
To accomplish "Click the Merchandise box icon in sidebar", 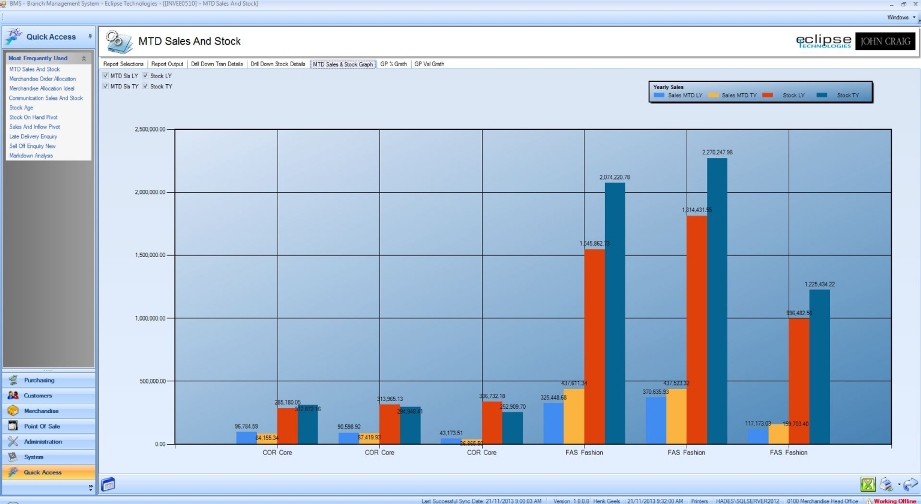I will [x=13, y=411].
